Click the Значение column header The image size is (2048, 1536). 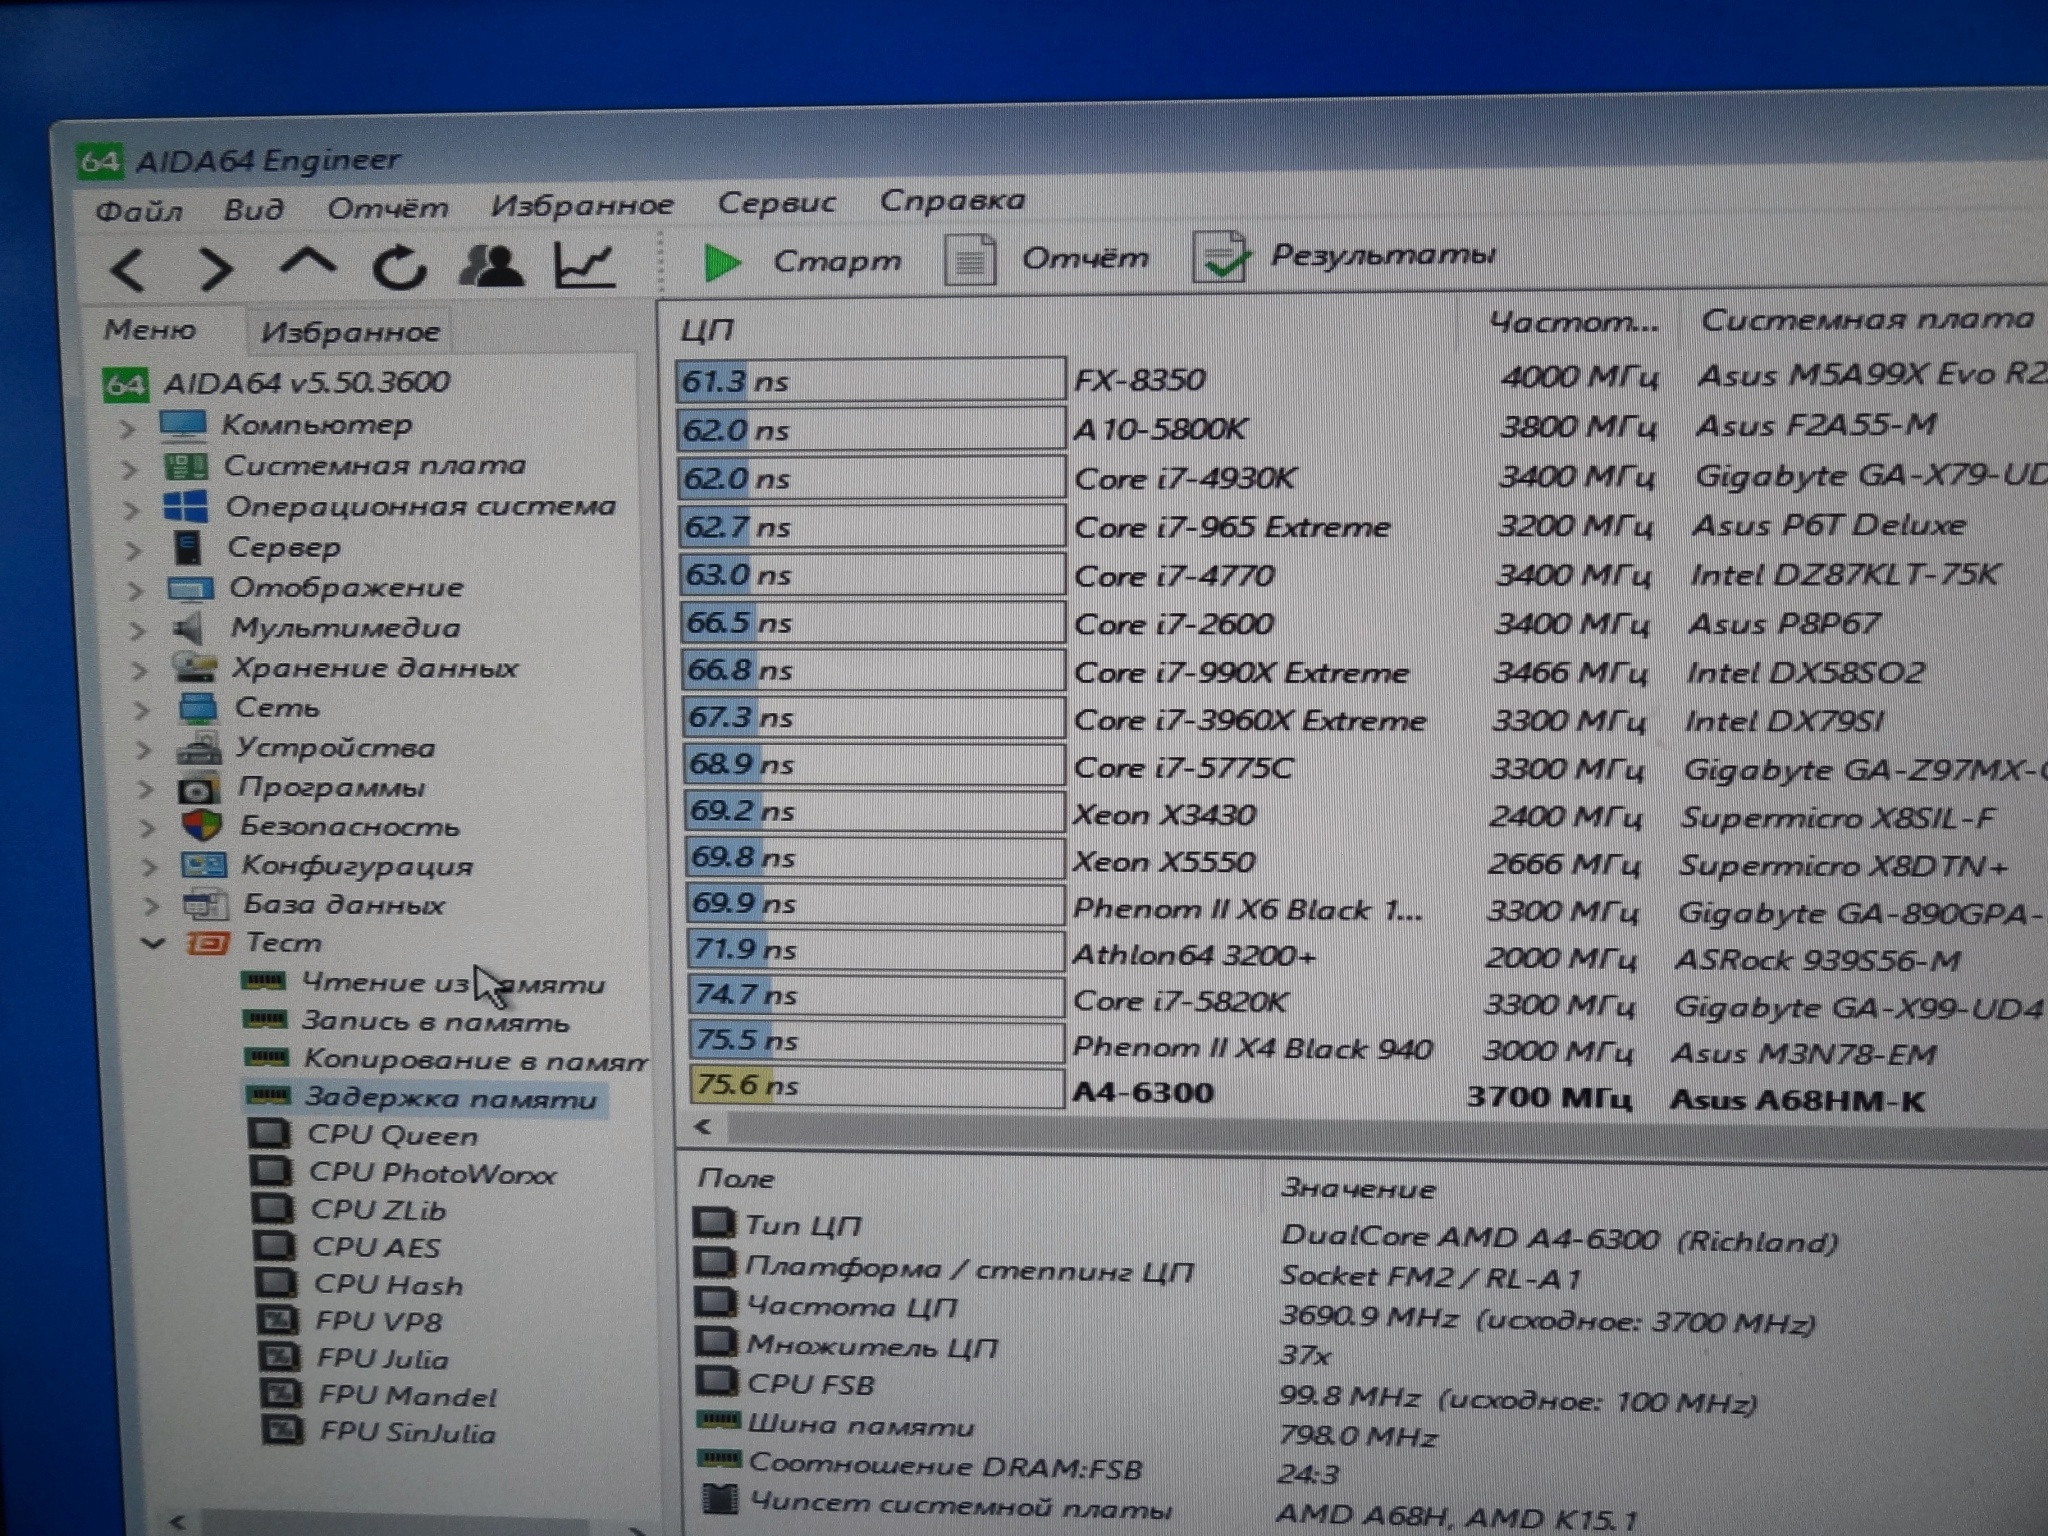[x=1357, y=1188]
